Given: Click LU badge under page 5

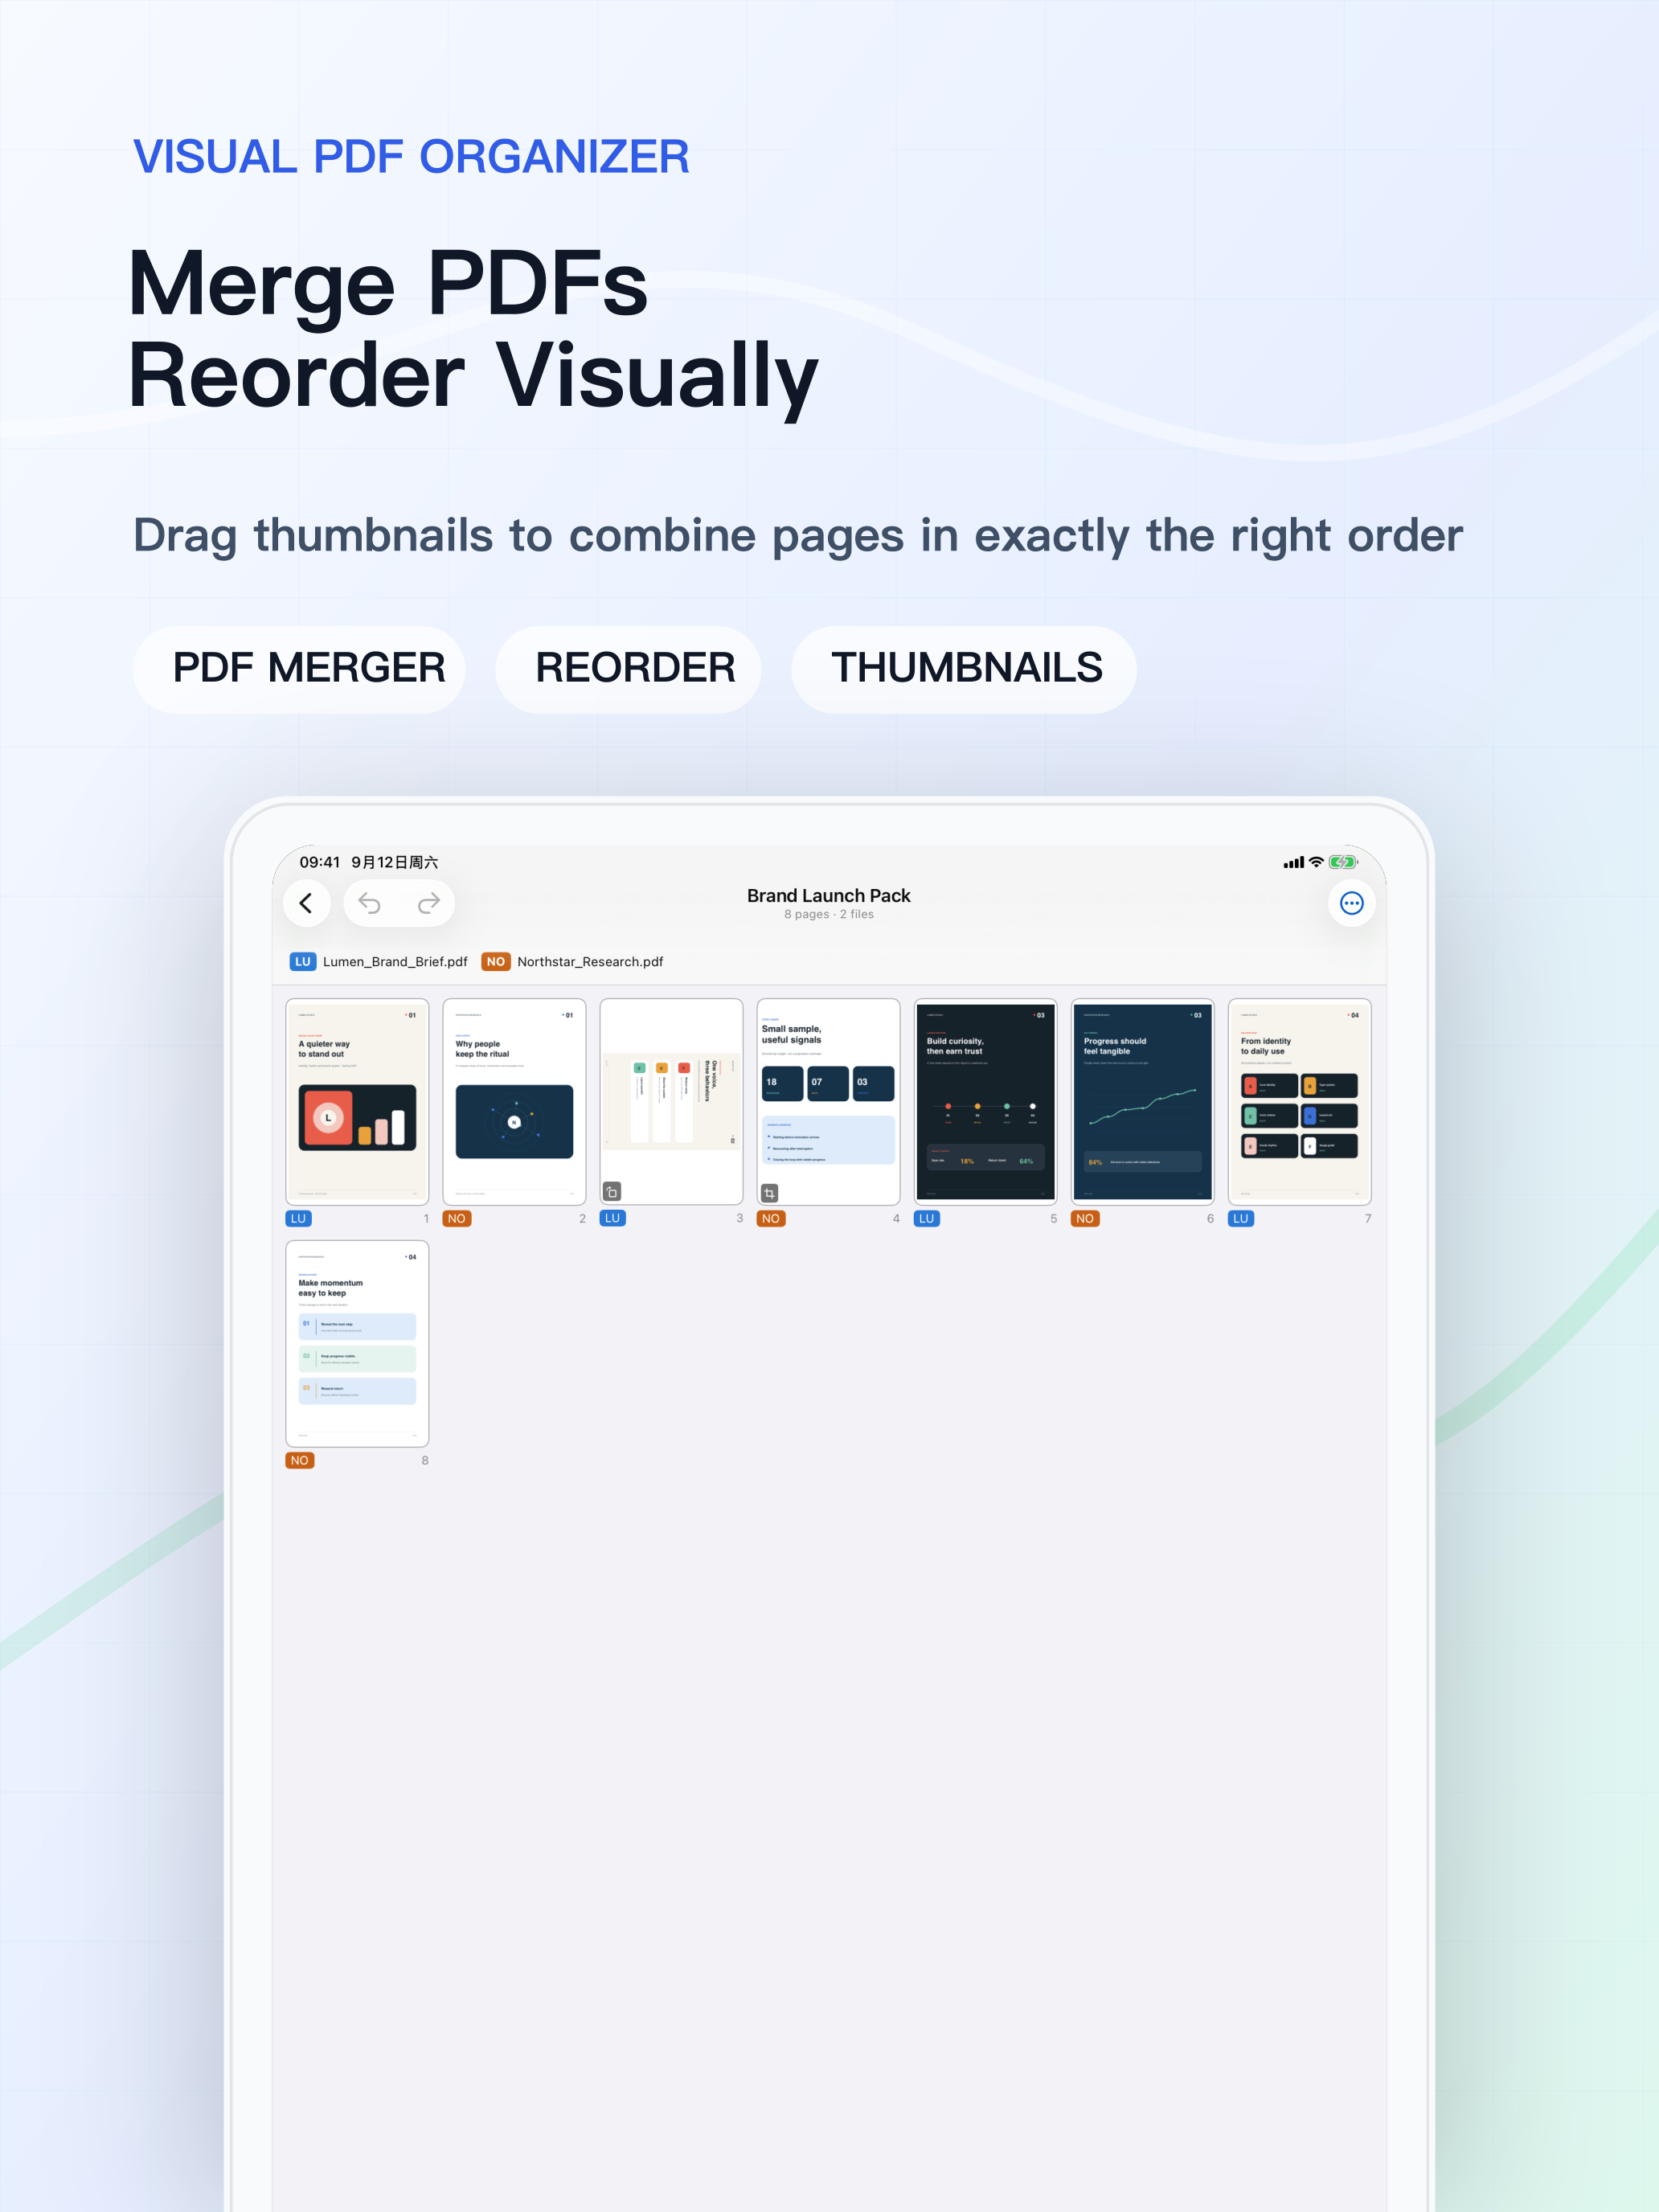Looking at the screenshot, I should pyautogui.click(x=926, y=1218).
